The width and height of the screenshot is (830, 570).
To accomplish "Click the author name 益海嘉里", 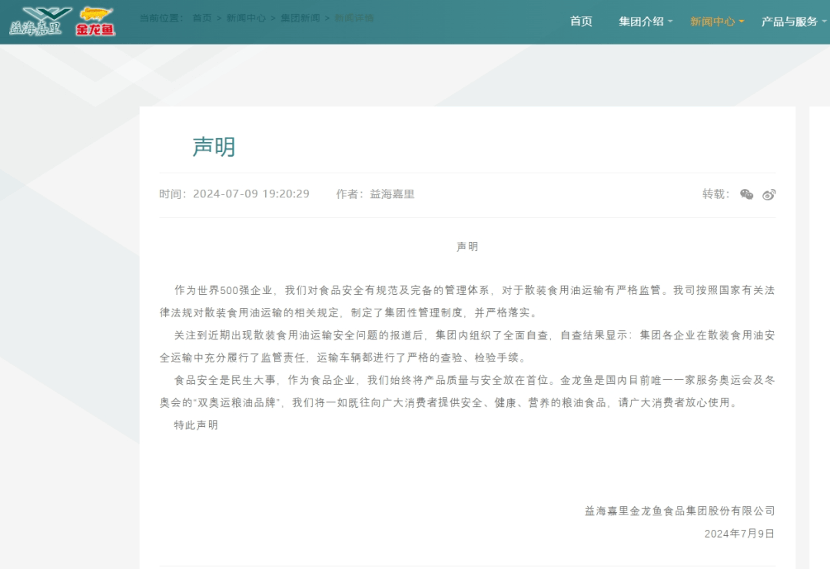I will point(392,194).
